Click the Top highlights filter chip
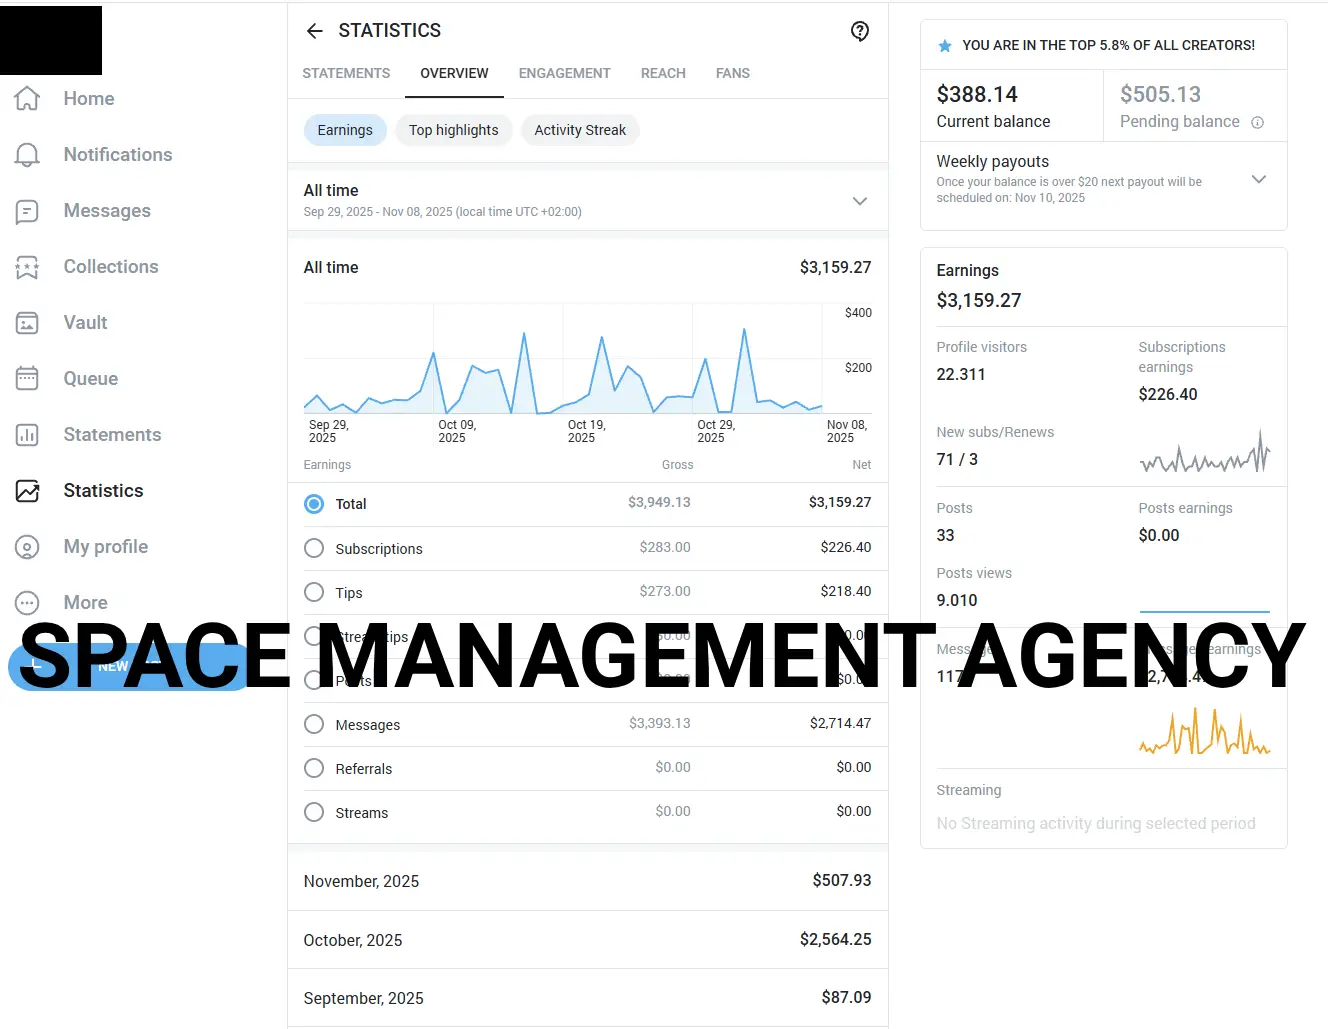Image resolution: width=1328 pixels, height=1029 pixels. 454,130
